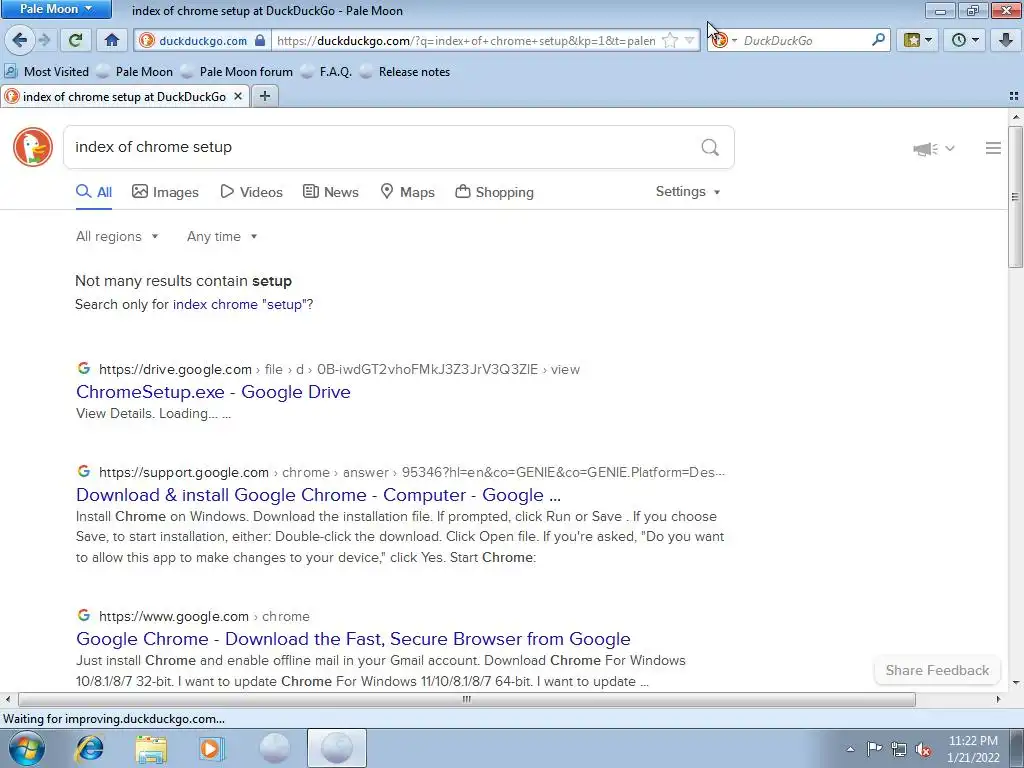This screenshot has height=768, width=1024.
Task: Open the bookmarks menu toolbar button
Action: [918, 40]
